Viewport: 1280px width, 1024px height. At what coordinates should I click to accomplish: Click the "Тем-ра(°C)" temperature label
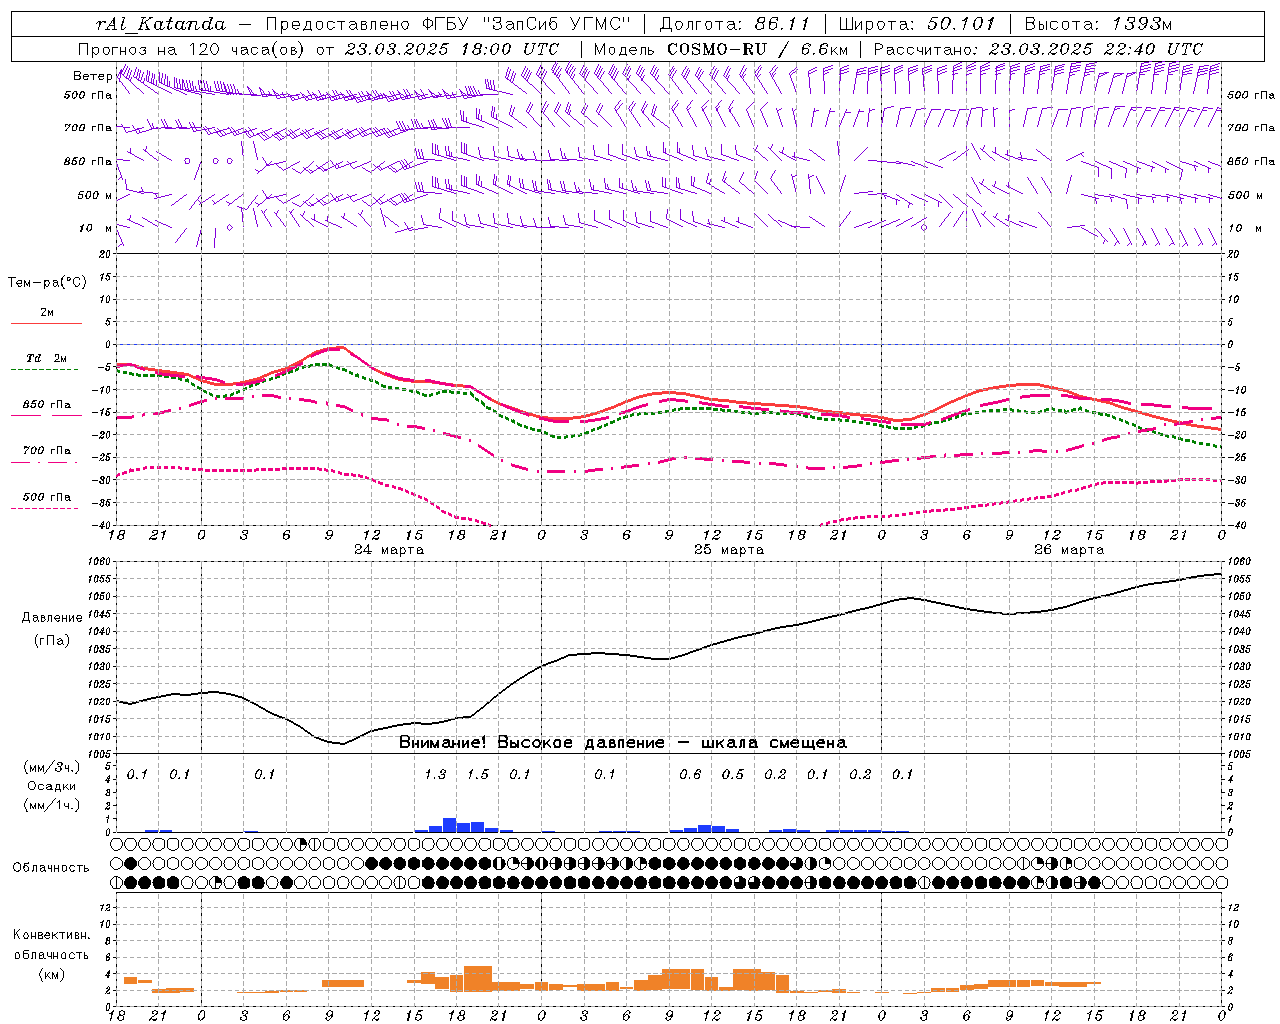click(47, 283)
